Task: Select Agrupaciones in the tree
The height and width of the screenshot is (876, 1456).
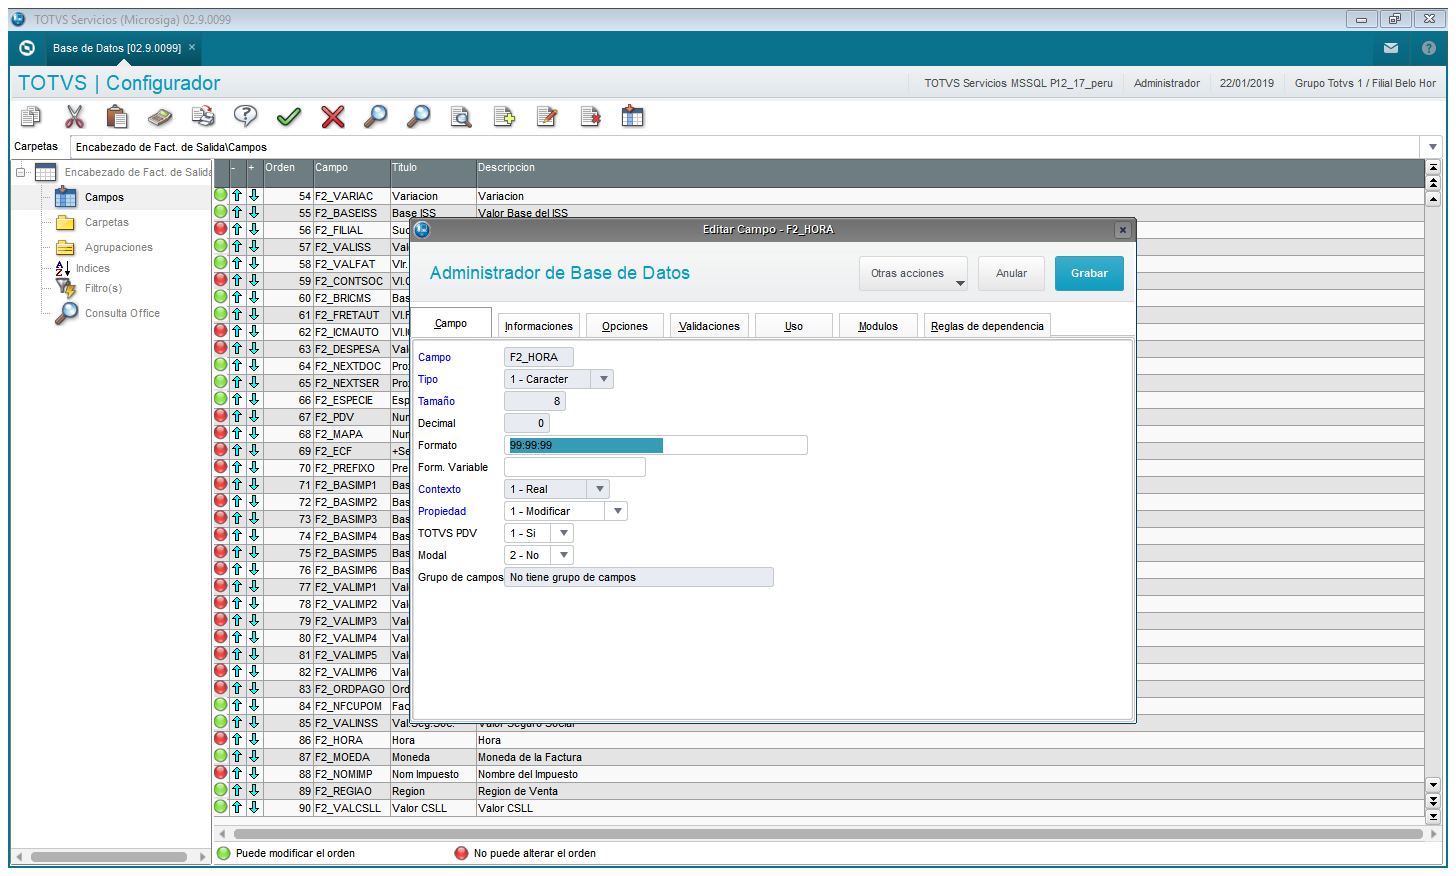Action: pyautogui.click(x=118, y=247)
